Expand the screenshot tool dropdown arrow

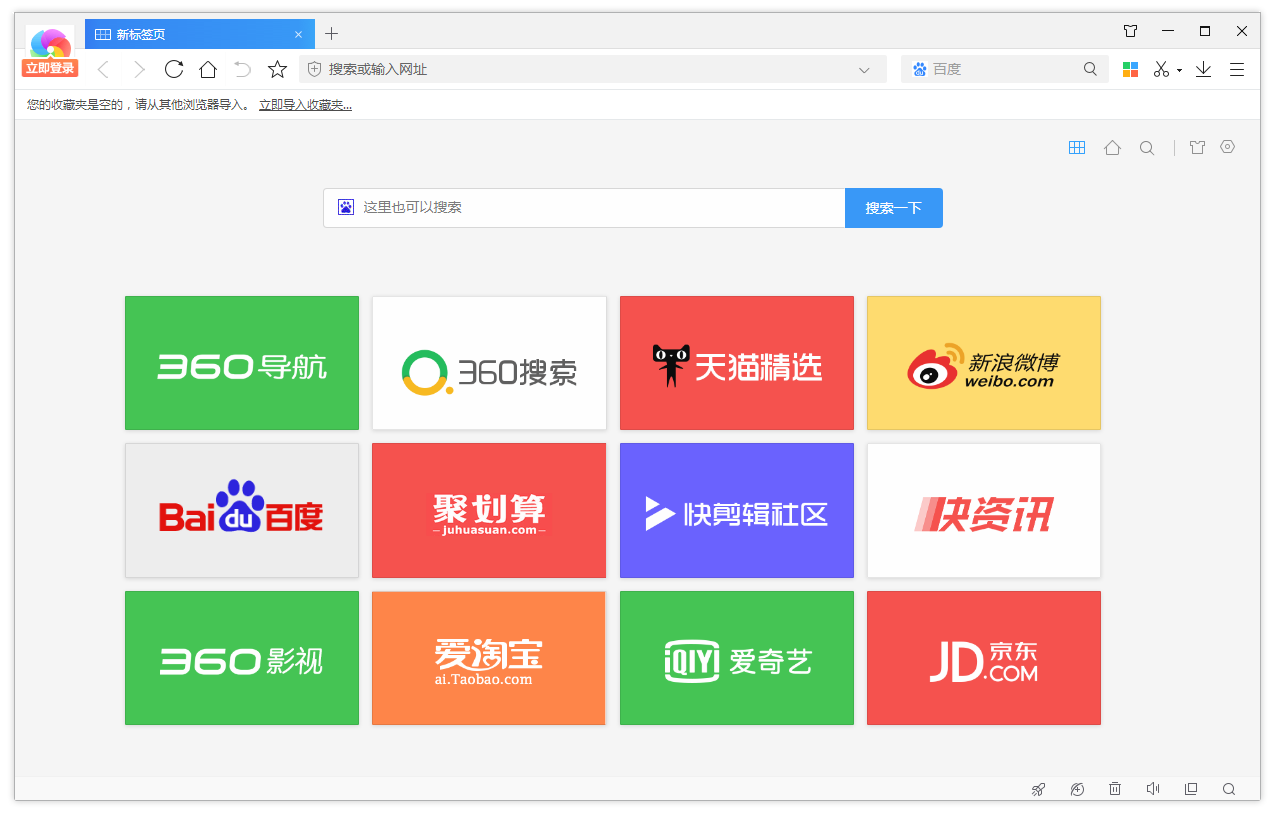1179,70
